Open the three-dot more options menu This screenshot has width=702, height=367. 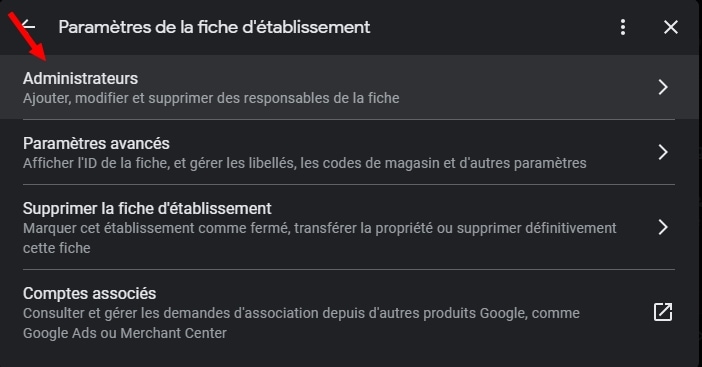(x=623, y=27)
